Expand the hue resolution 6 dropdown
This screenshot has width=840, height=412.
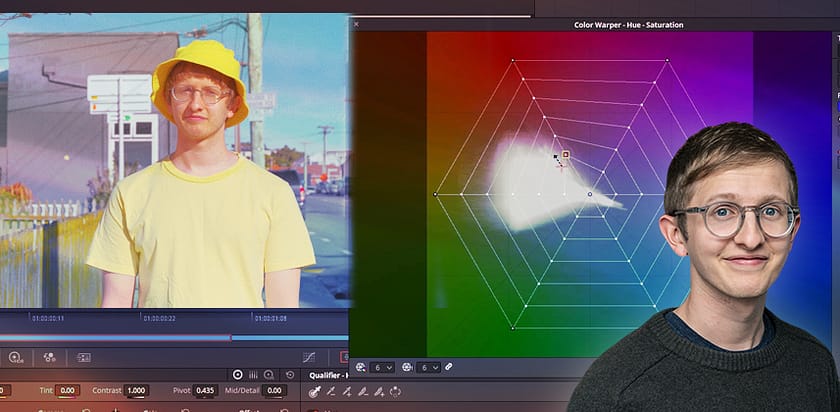tap(382, 368)
